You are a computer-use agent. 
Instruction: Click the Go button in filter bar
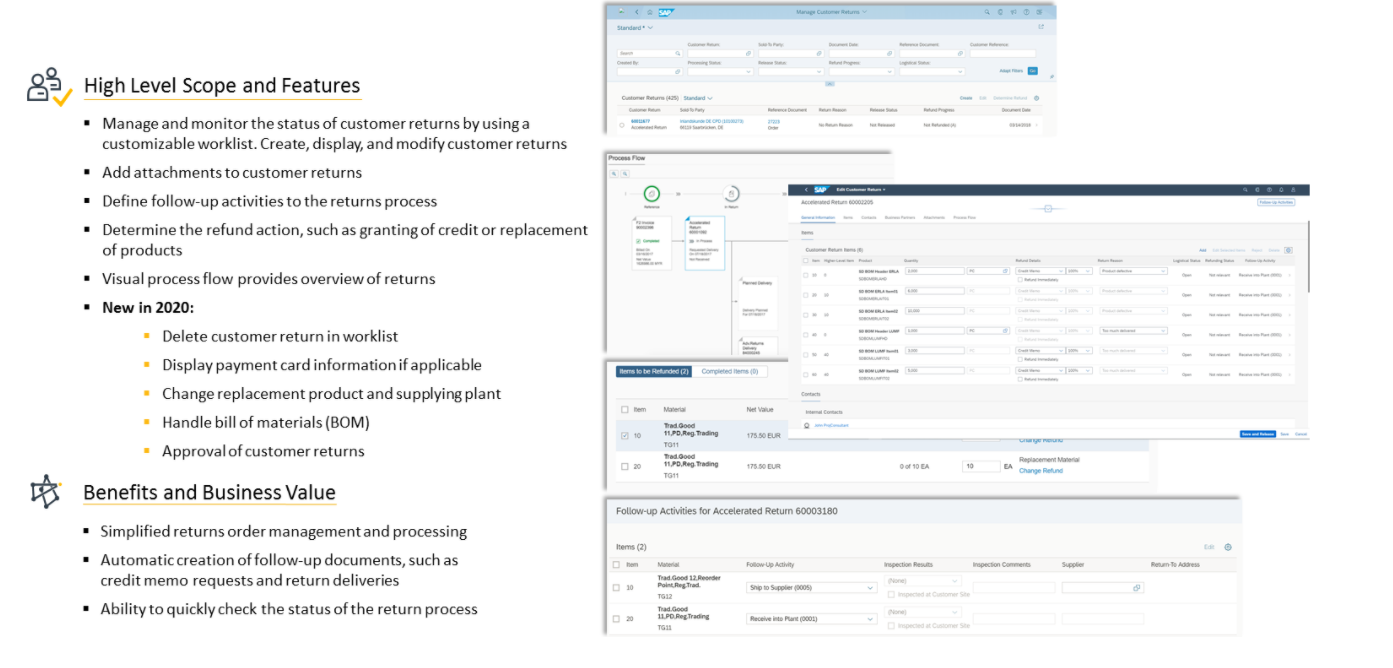(x=1032, y=71)
